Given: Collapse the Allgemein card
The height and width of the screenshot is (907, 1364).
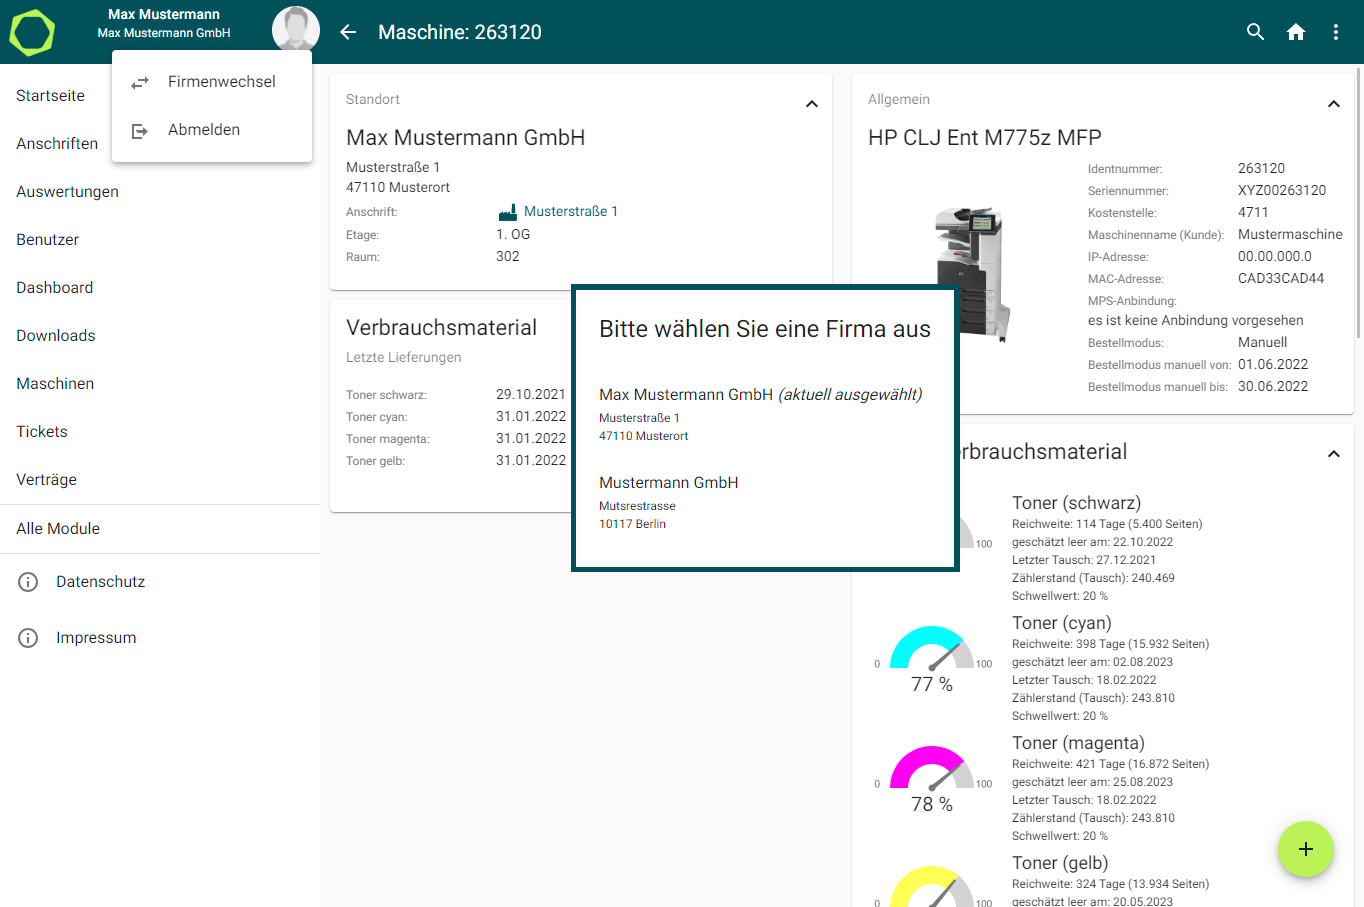Looking at the screenshot, I should 1333,104.
